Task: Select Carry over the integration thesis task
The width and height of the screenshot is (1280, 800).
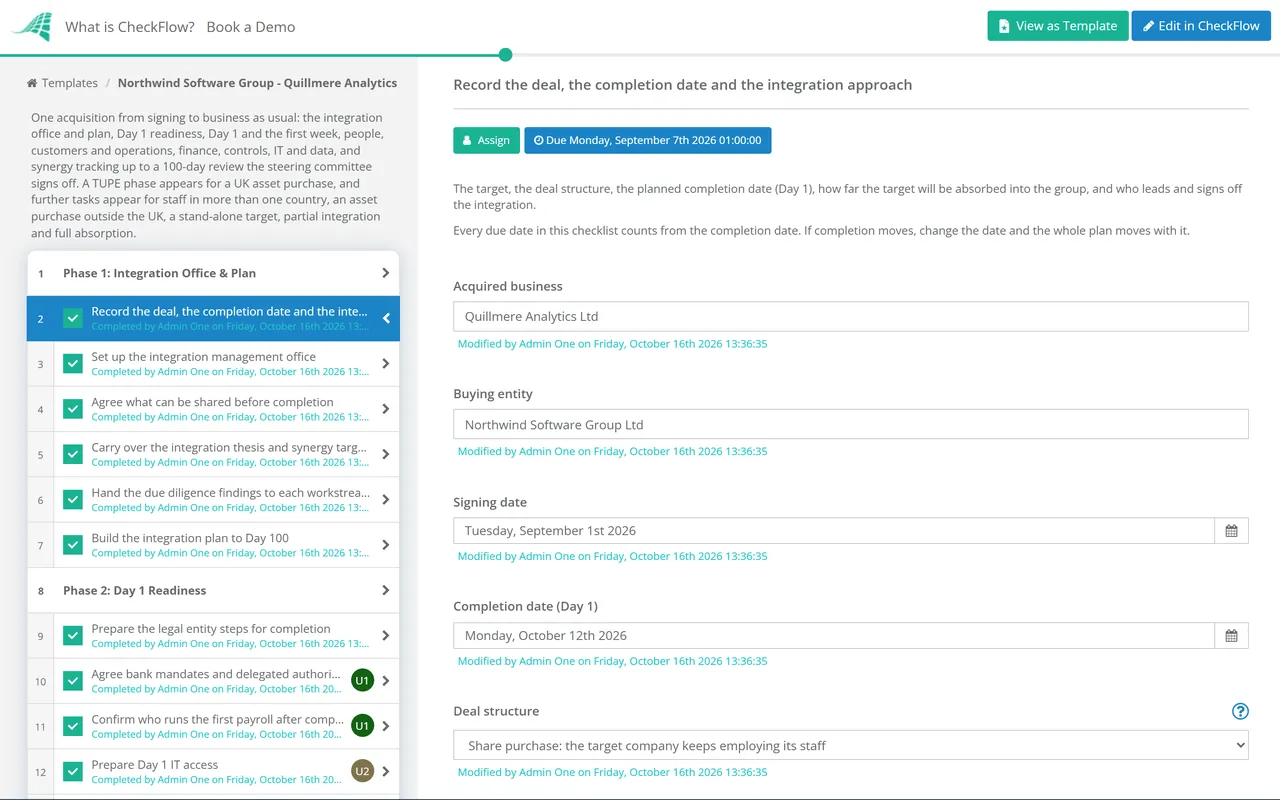Action: [x=213, y=454]
